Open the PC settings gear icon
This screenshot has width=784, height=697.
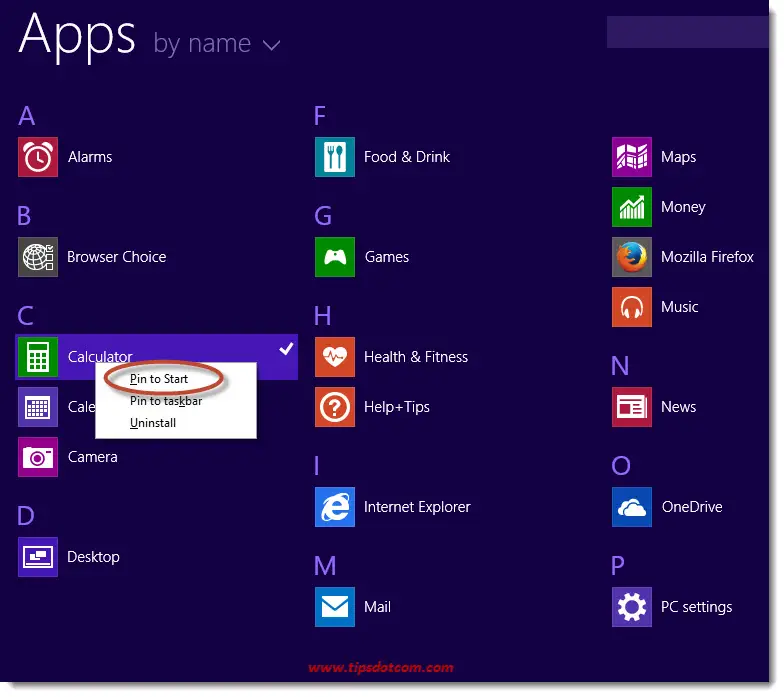632,607
